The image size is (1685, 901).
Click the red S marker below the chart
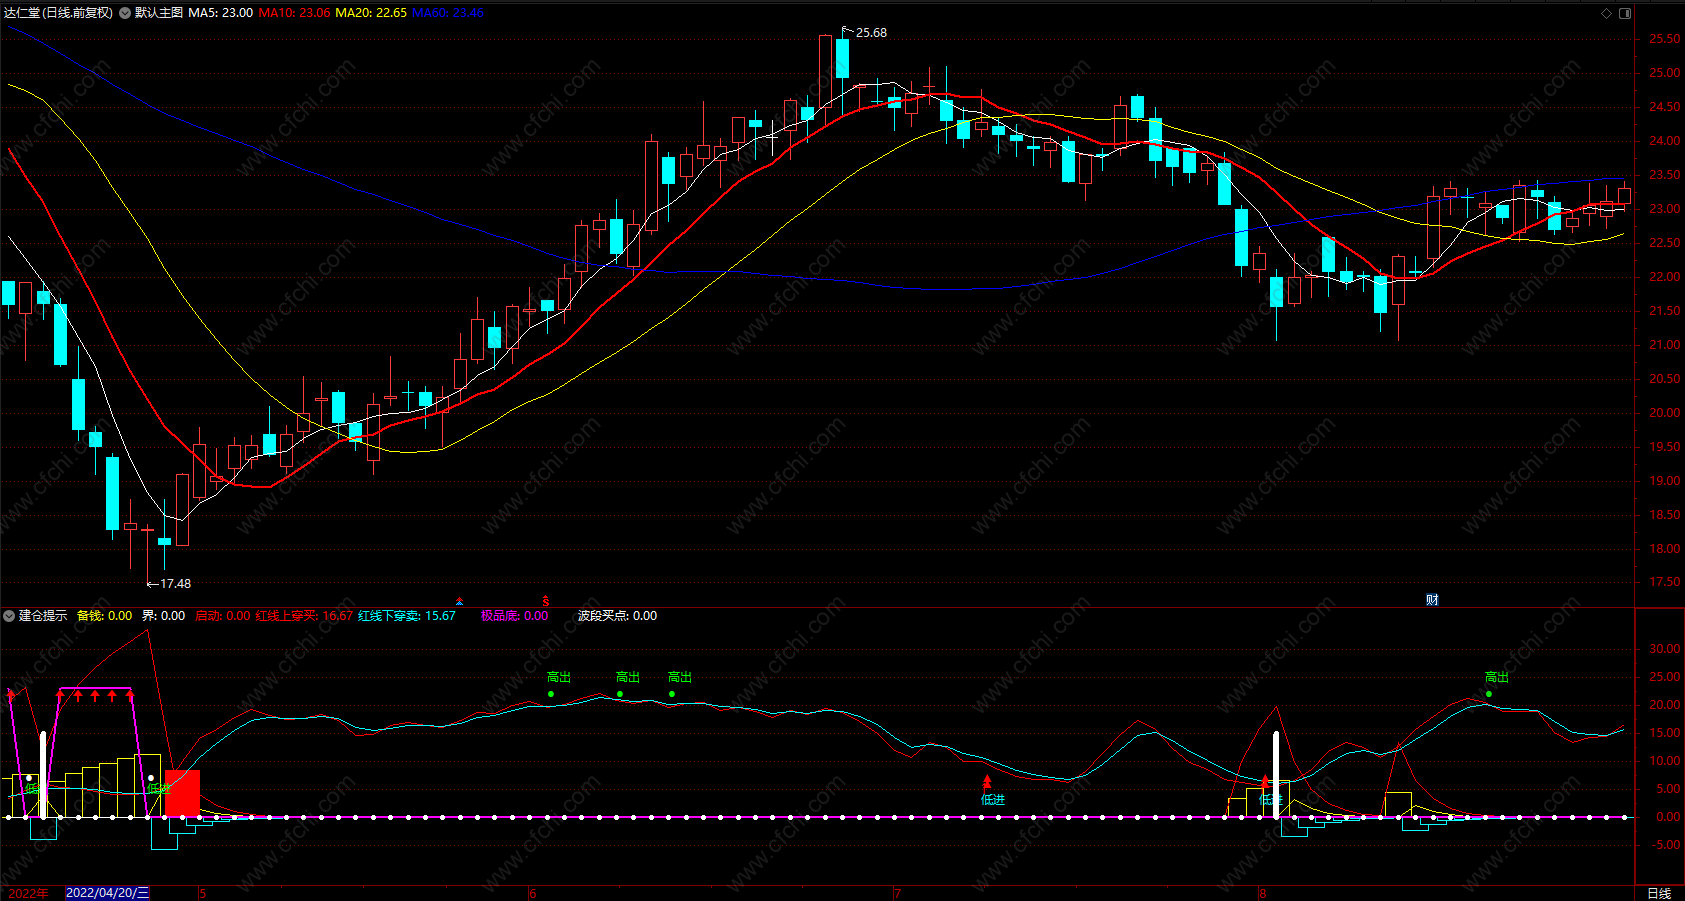[x=546, y=601]
